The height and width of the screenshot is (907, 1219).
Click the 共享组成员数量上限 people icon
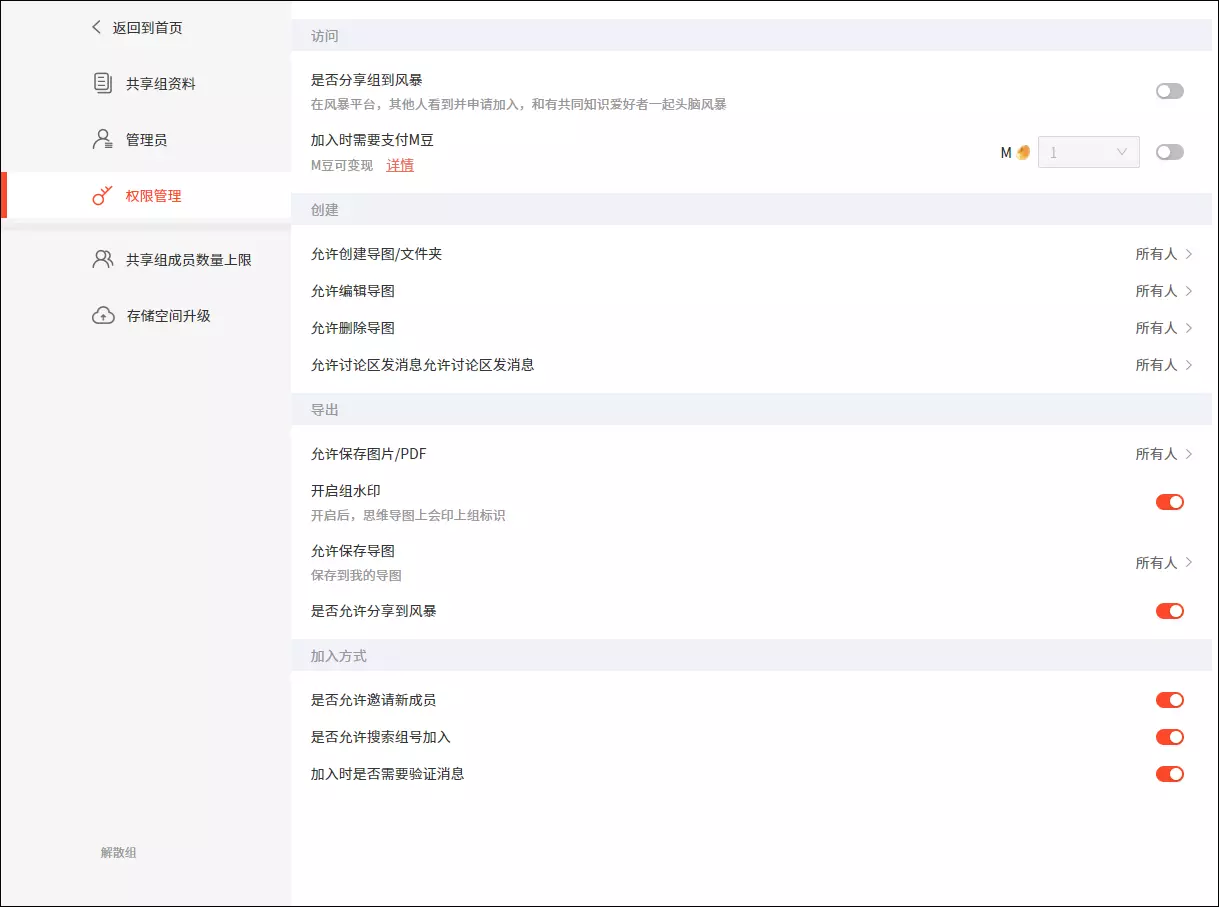(102, 260)
